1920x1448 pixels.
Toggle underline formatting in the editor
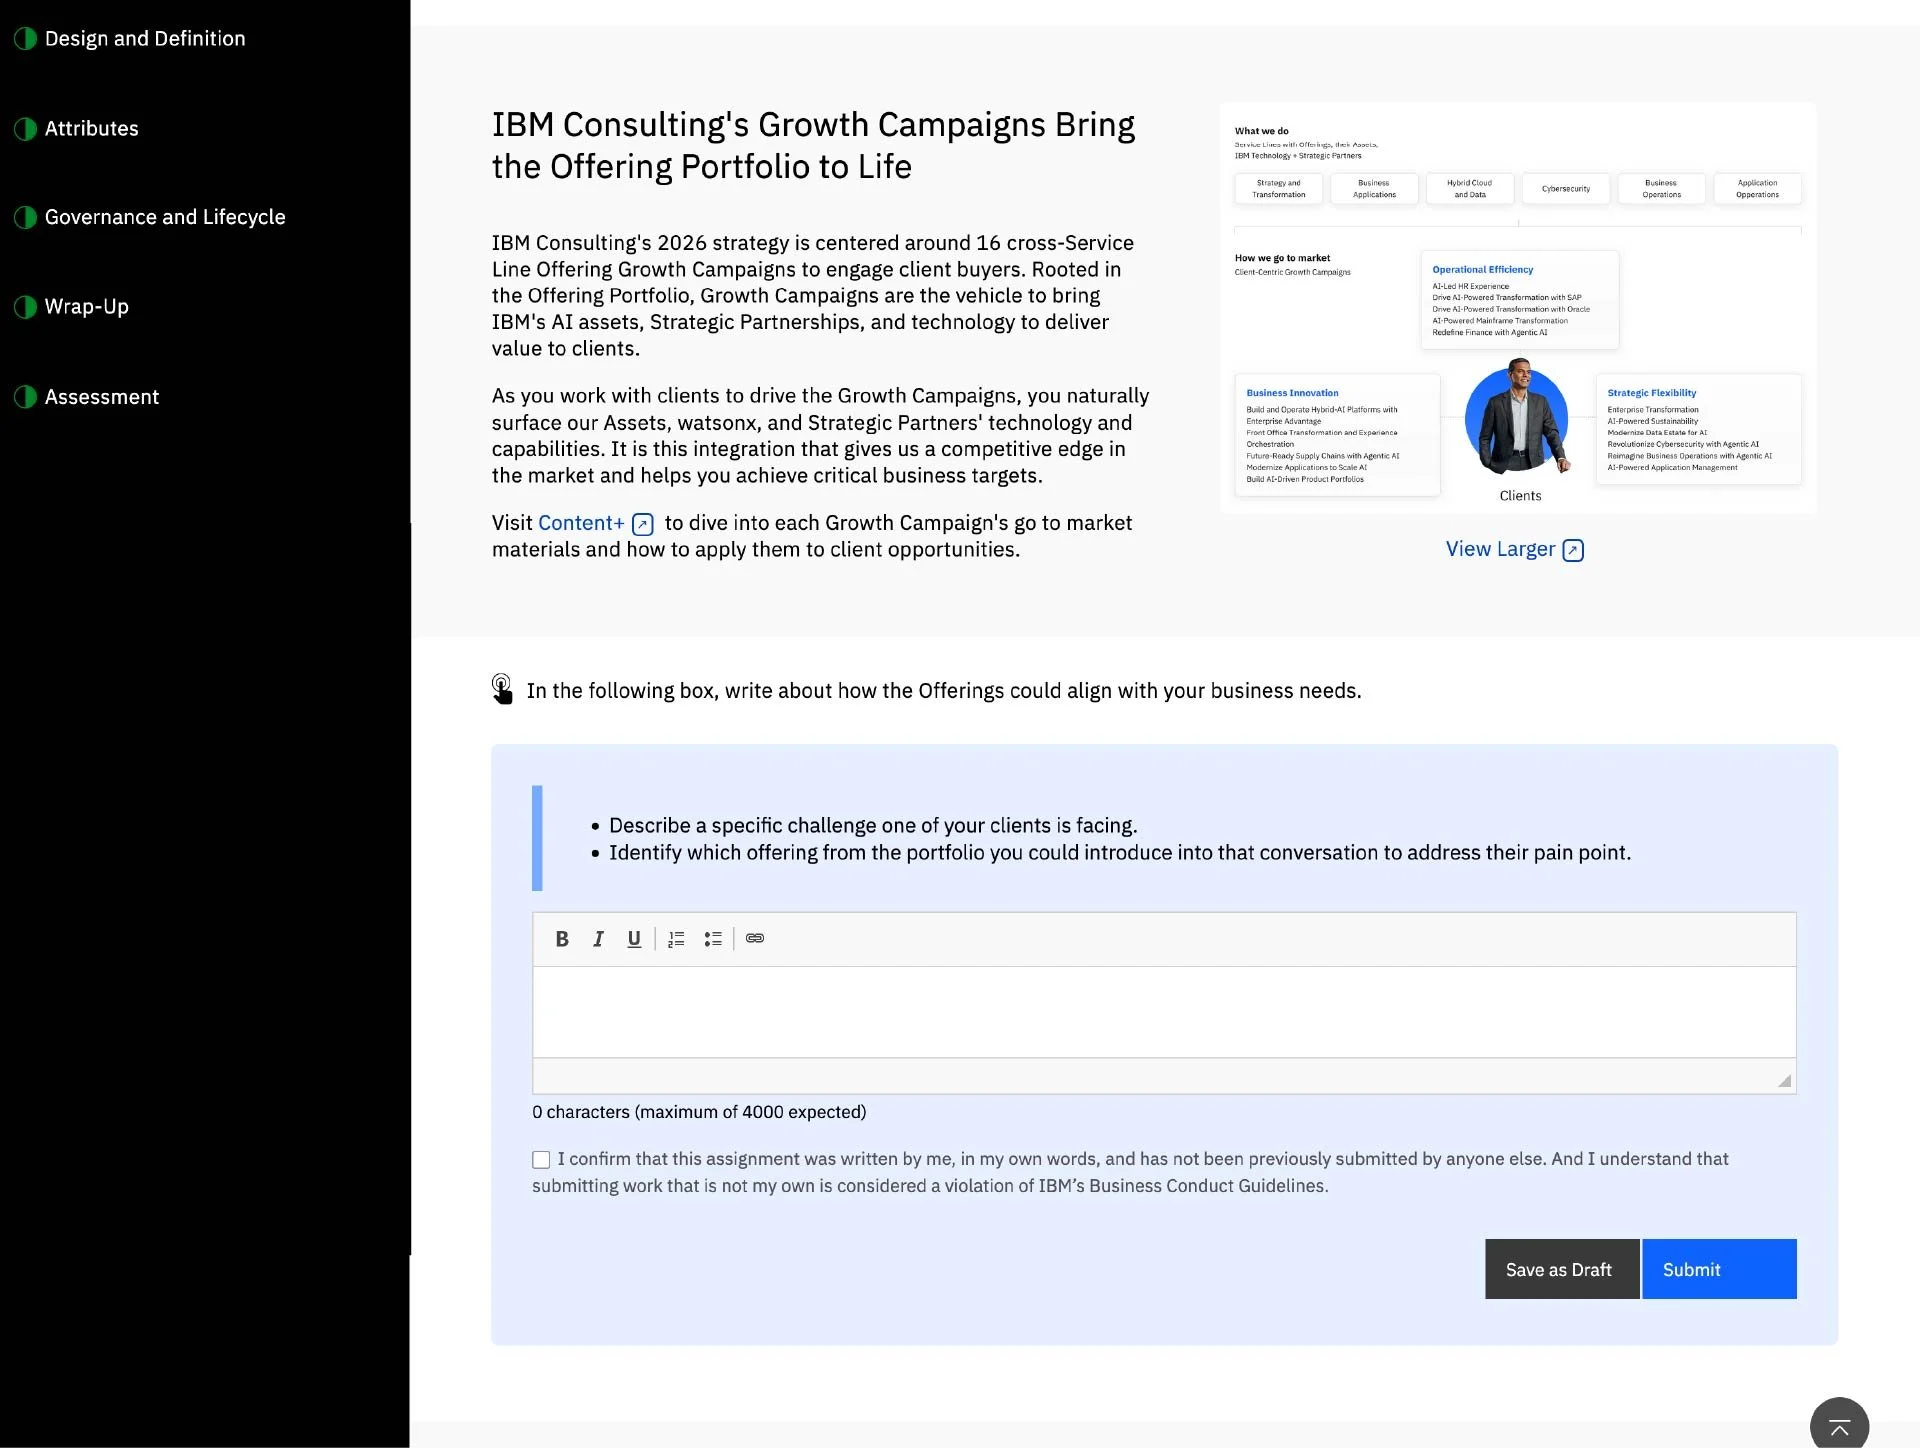click(x=634, y=939)
